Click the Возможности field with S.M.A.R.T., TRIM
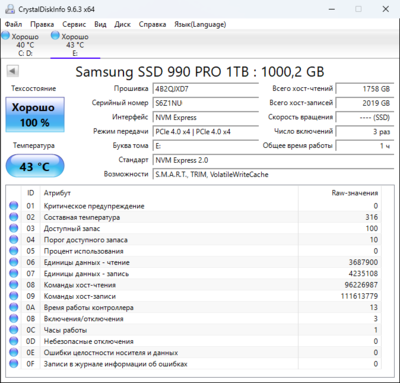Screen dimensions: 400x383 coord(273,174)
